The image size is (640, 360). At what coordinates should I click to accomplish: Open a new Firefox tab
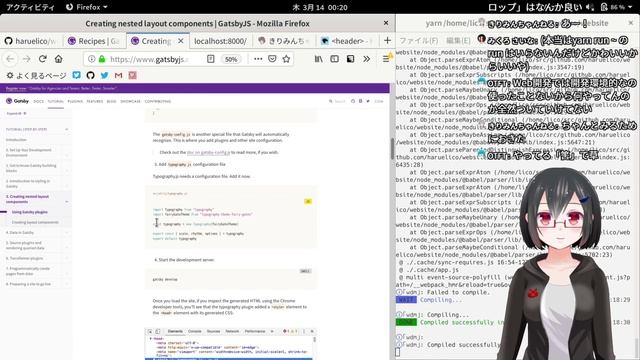pyautogui.click(x=387, y=41)
